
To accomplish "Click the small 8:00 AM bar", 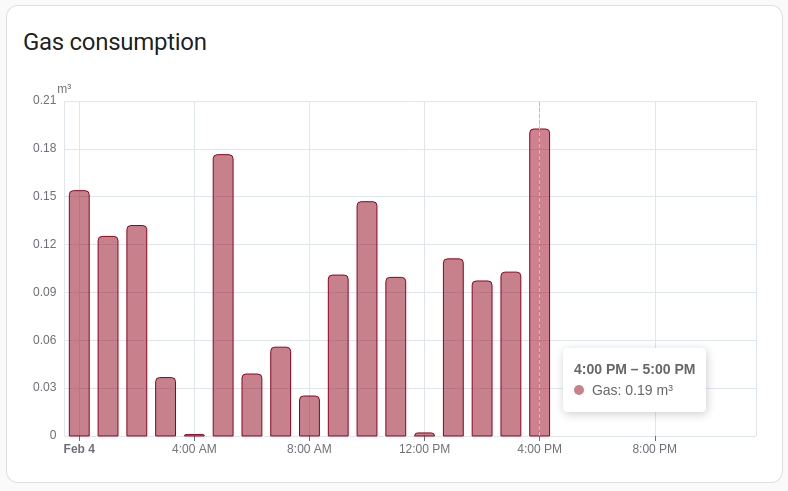I will (309, 416).
